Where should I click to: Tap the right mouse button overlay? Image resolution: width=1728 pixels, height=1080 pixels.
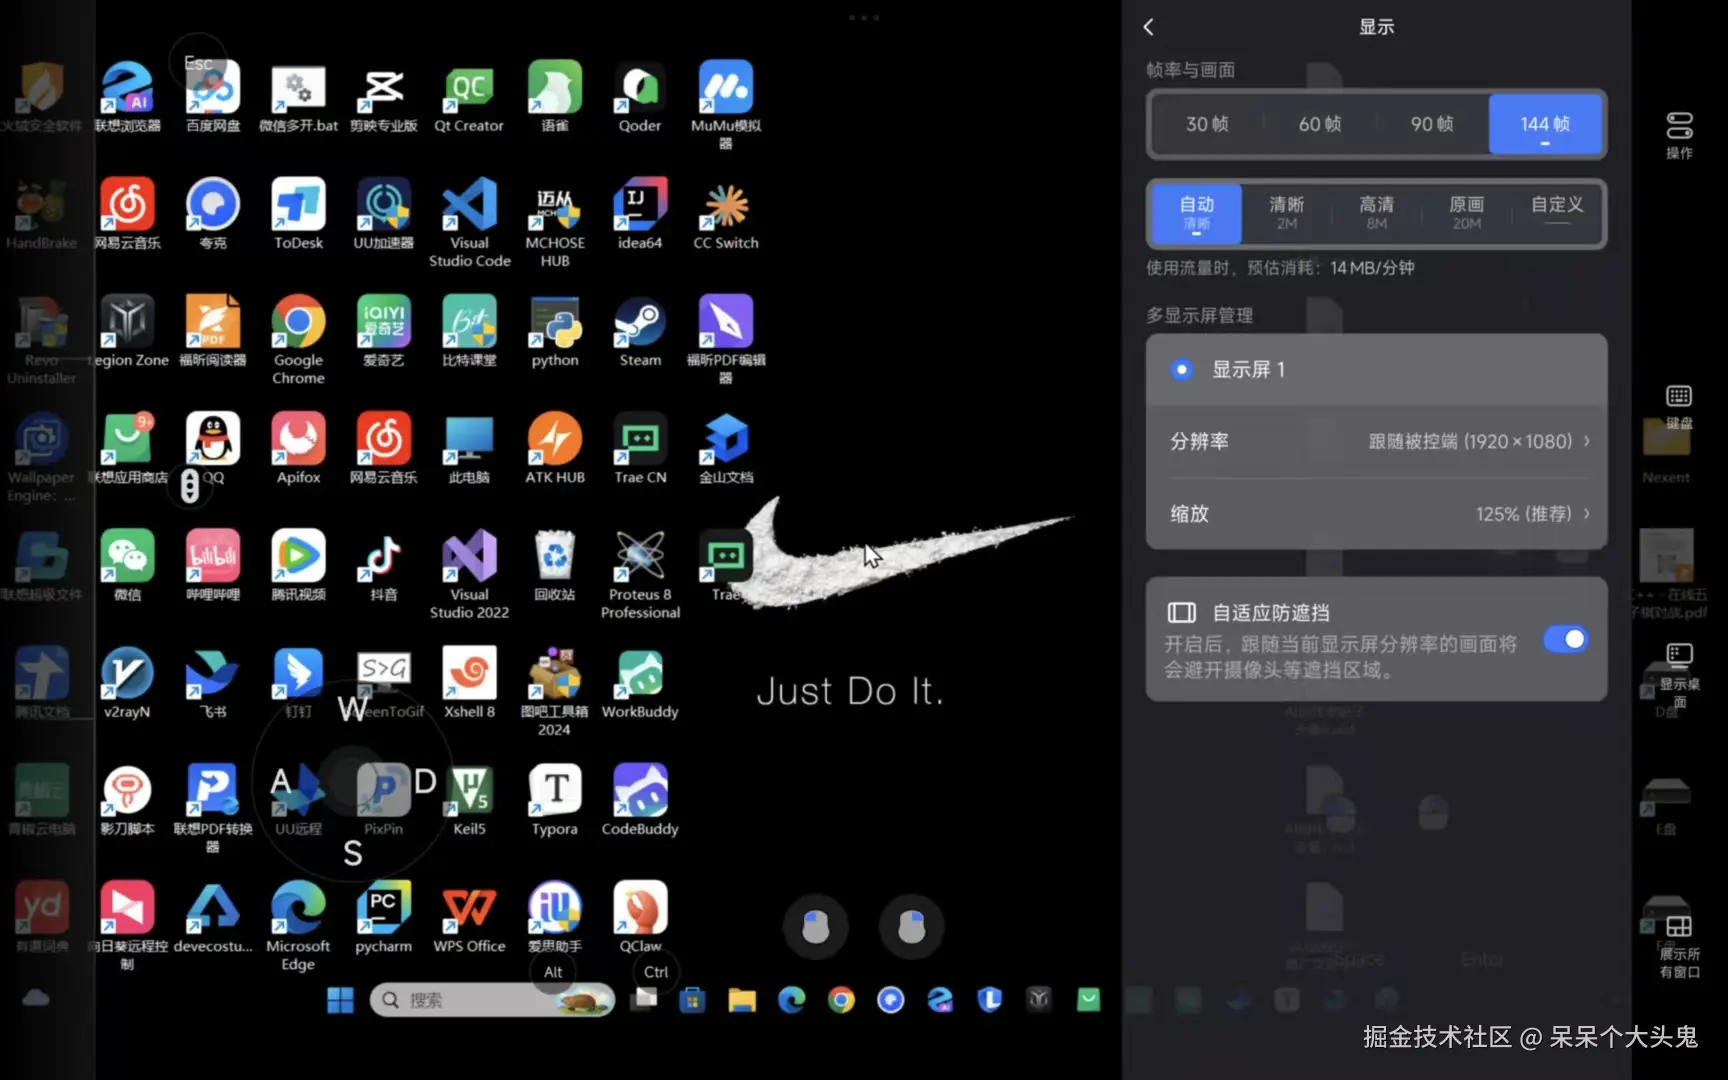911,927
